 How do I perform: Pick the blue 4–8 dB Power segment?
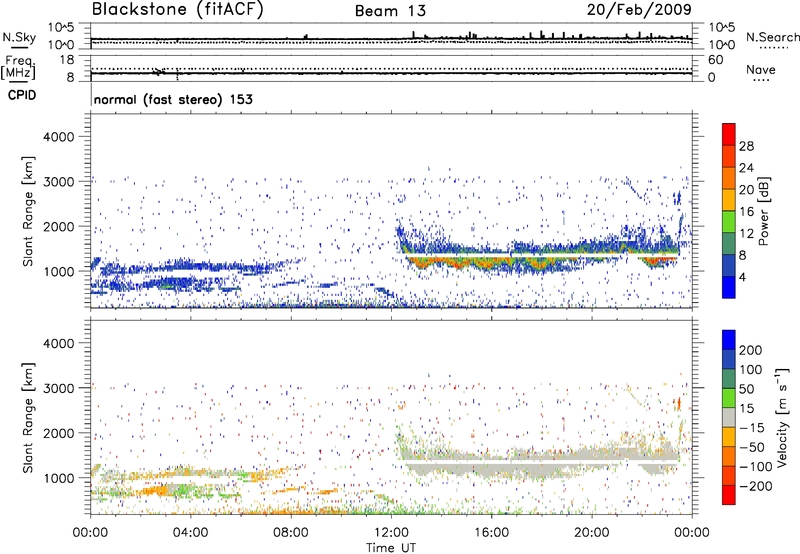point(729,266)
